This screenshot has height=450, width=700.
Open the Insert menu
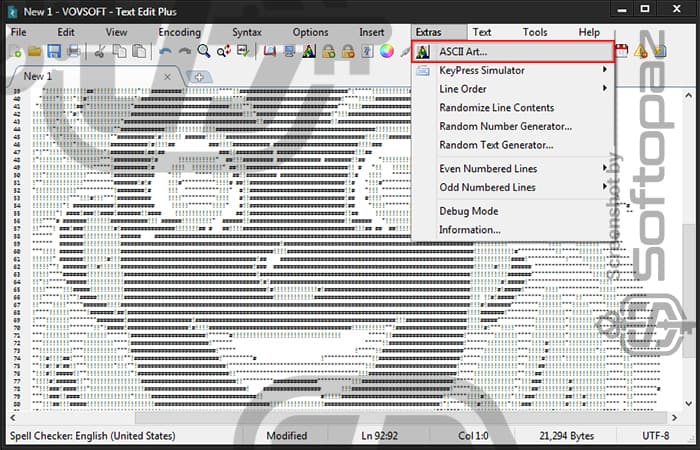pos(371,32)
